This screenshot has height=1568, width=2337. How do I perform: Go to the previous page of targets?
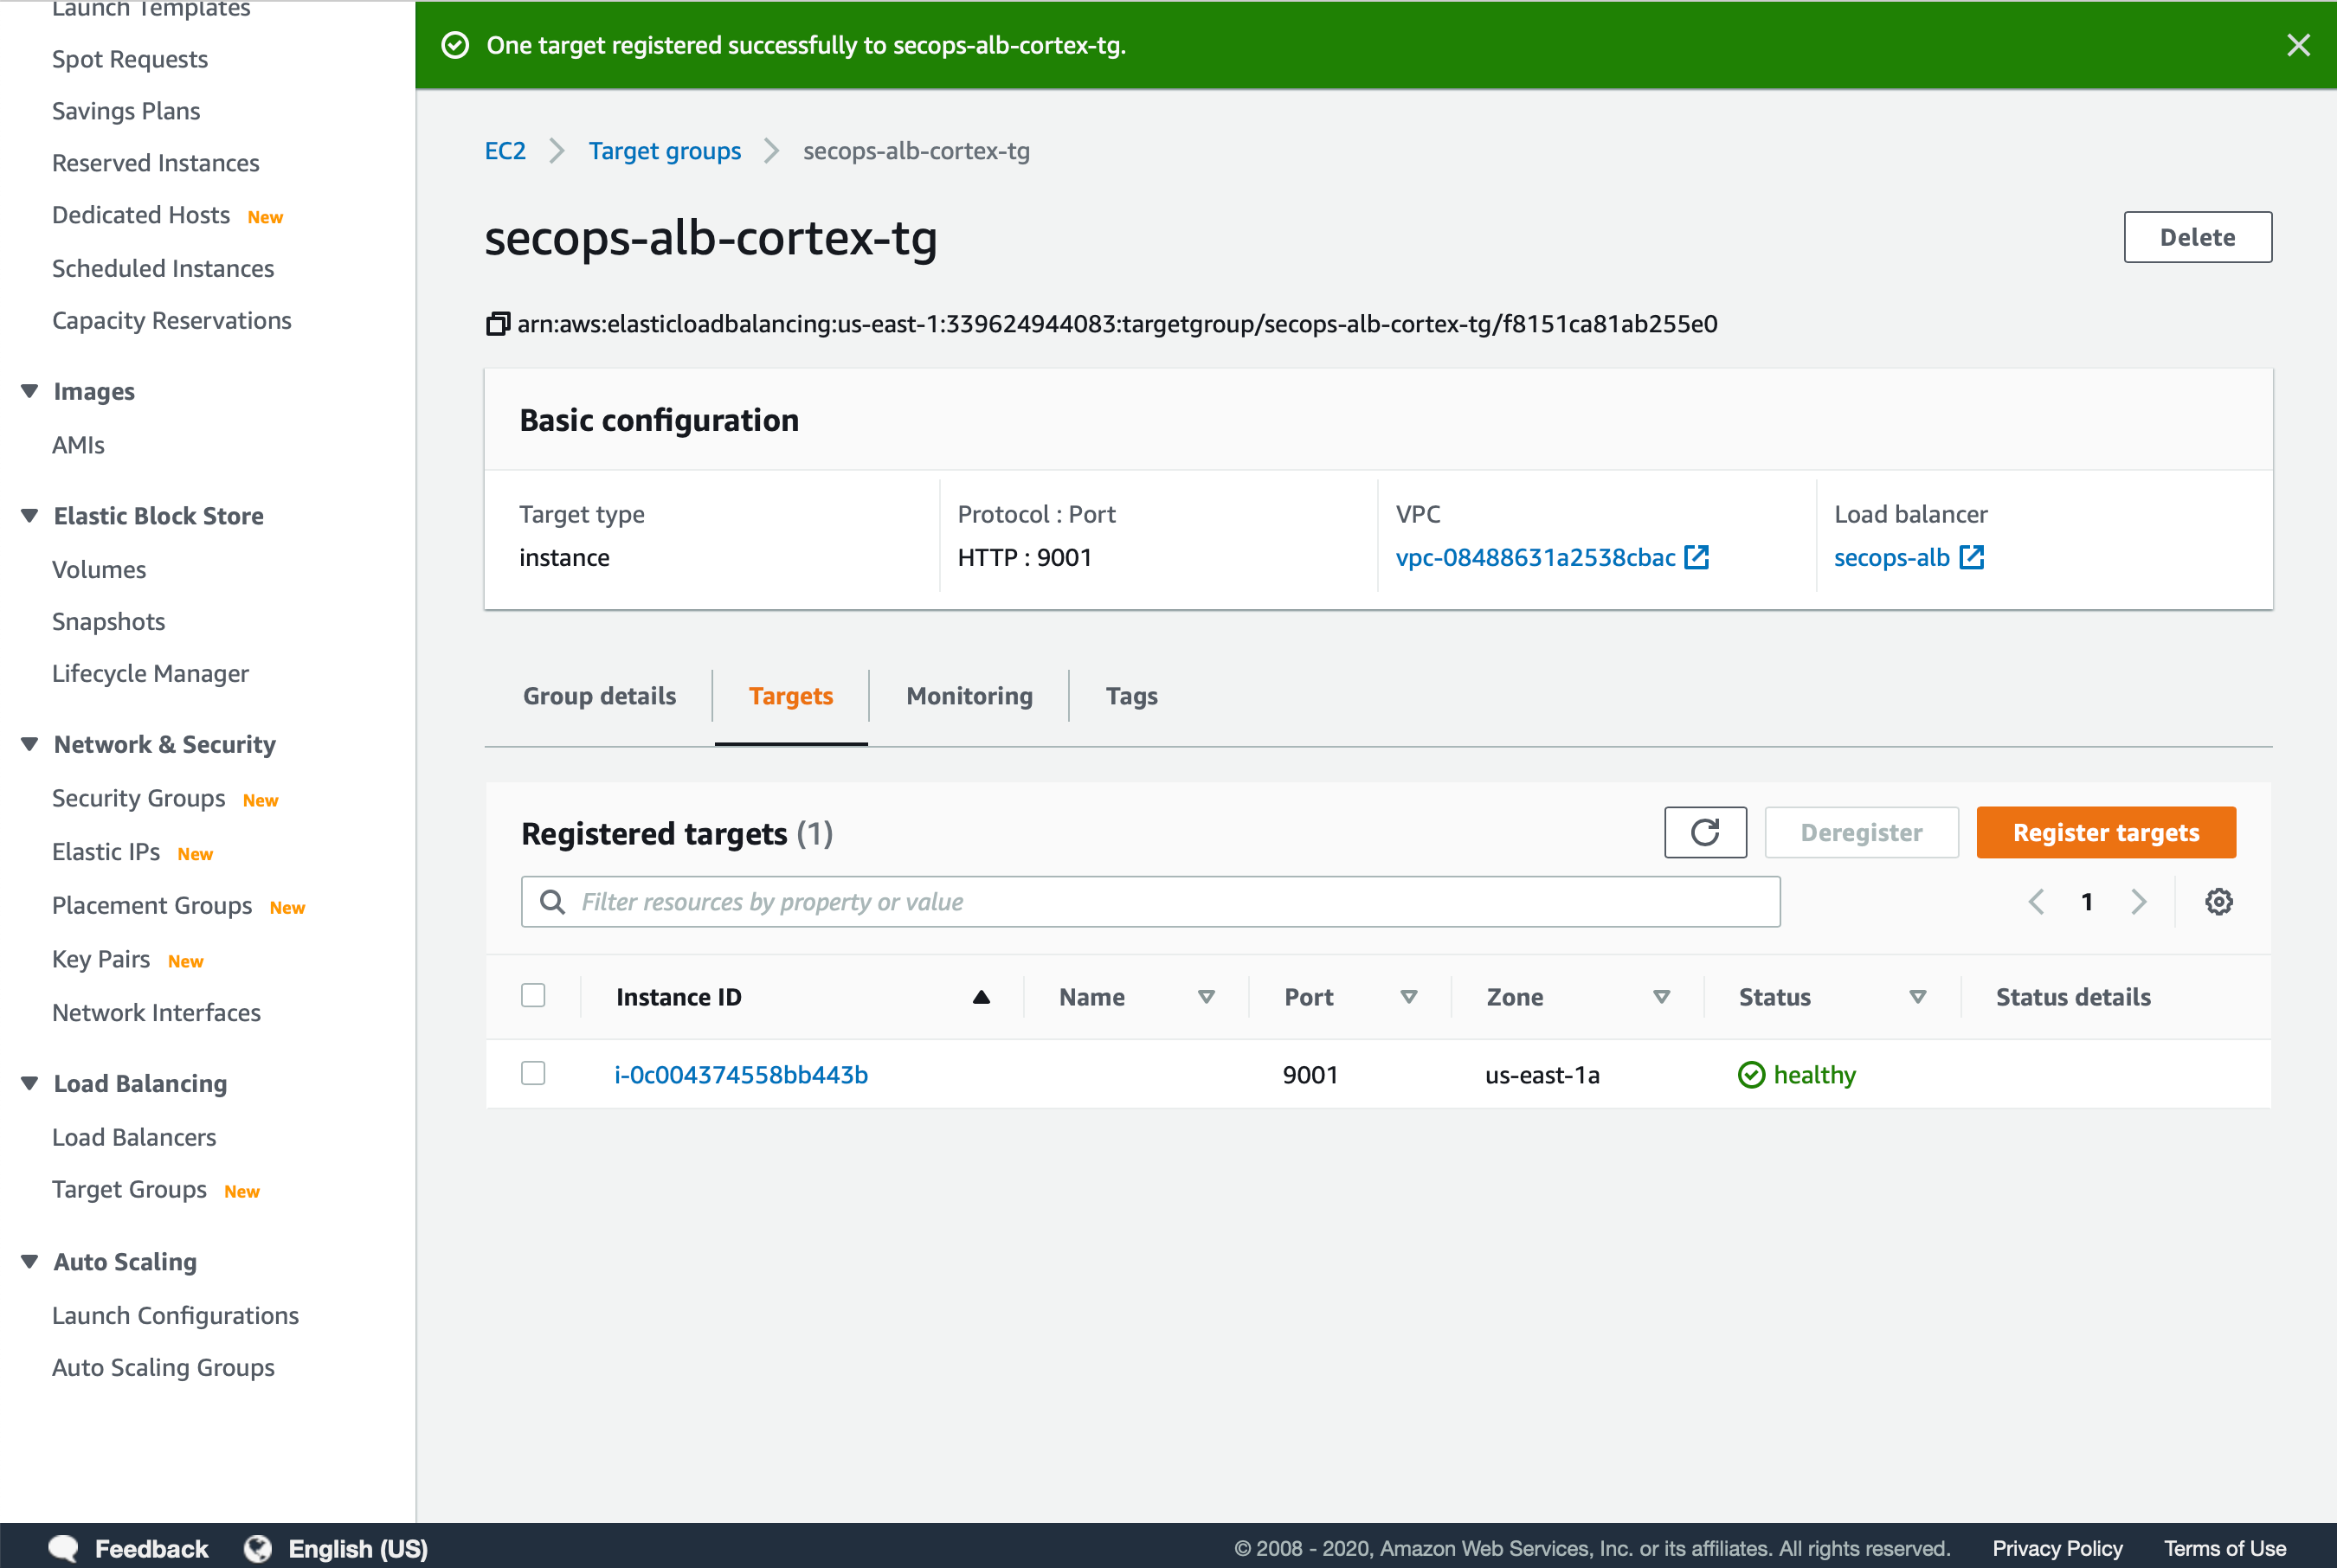point(2036,901)
